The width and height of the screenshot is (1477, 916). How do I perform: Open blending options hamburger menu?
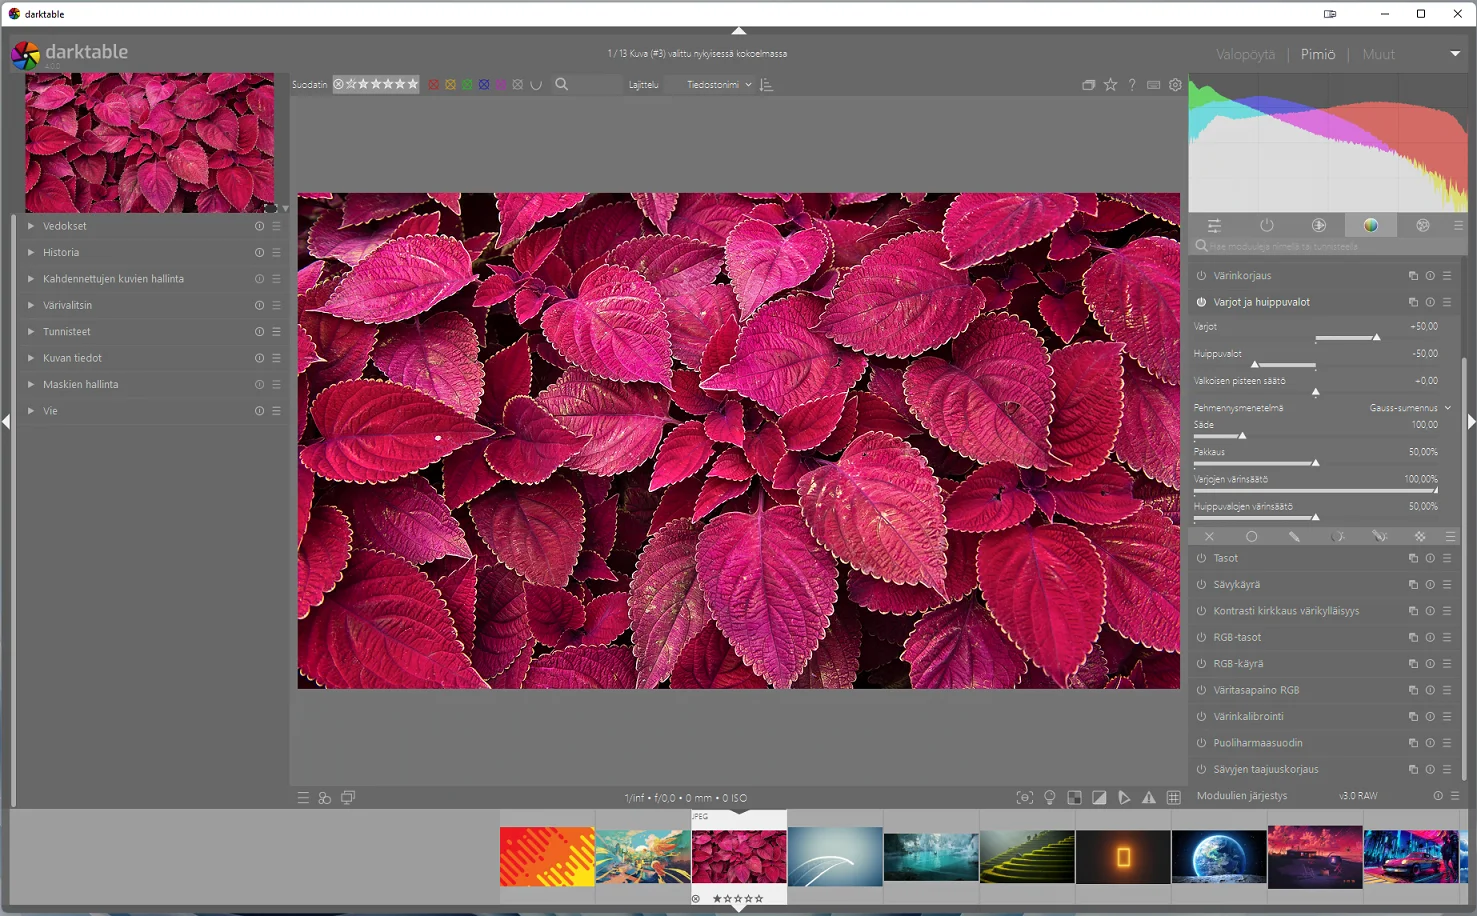[1450, 537]
